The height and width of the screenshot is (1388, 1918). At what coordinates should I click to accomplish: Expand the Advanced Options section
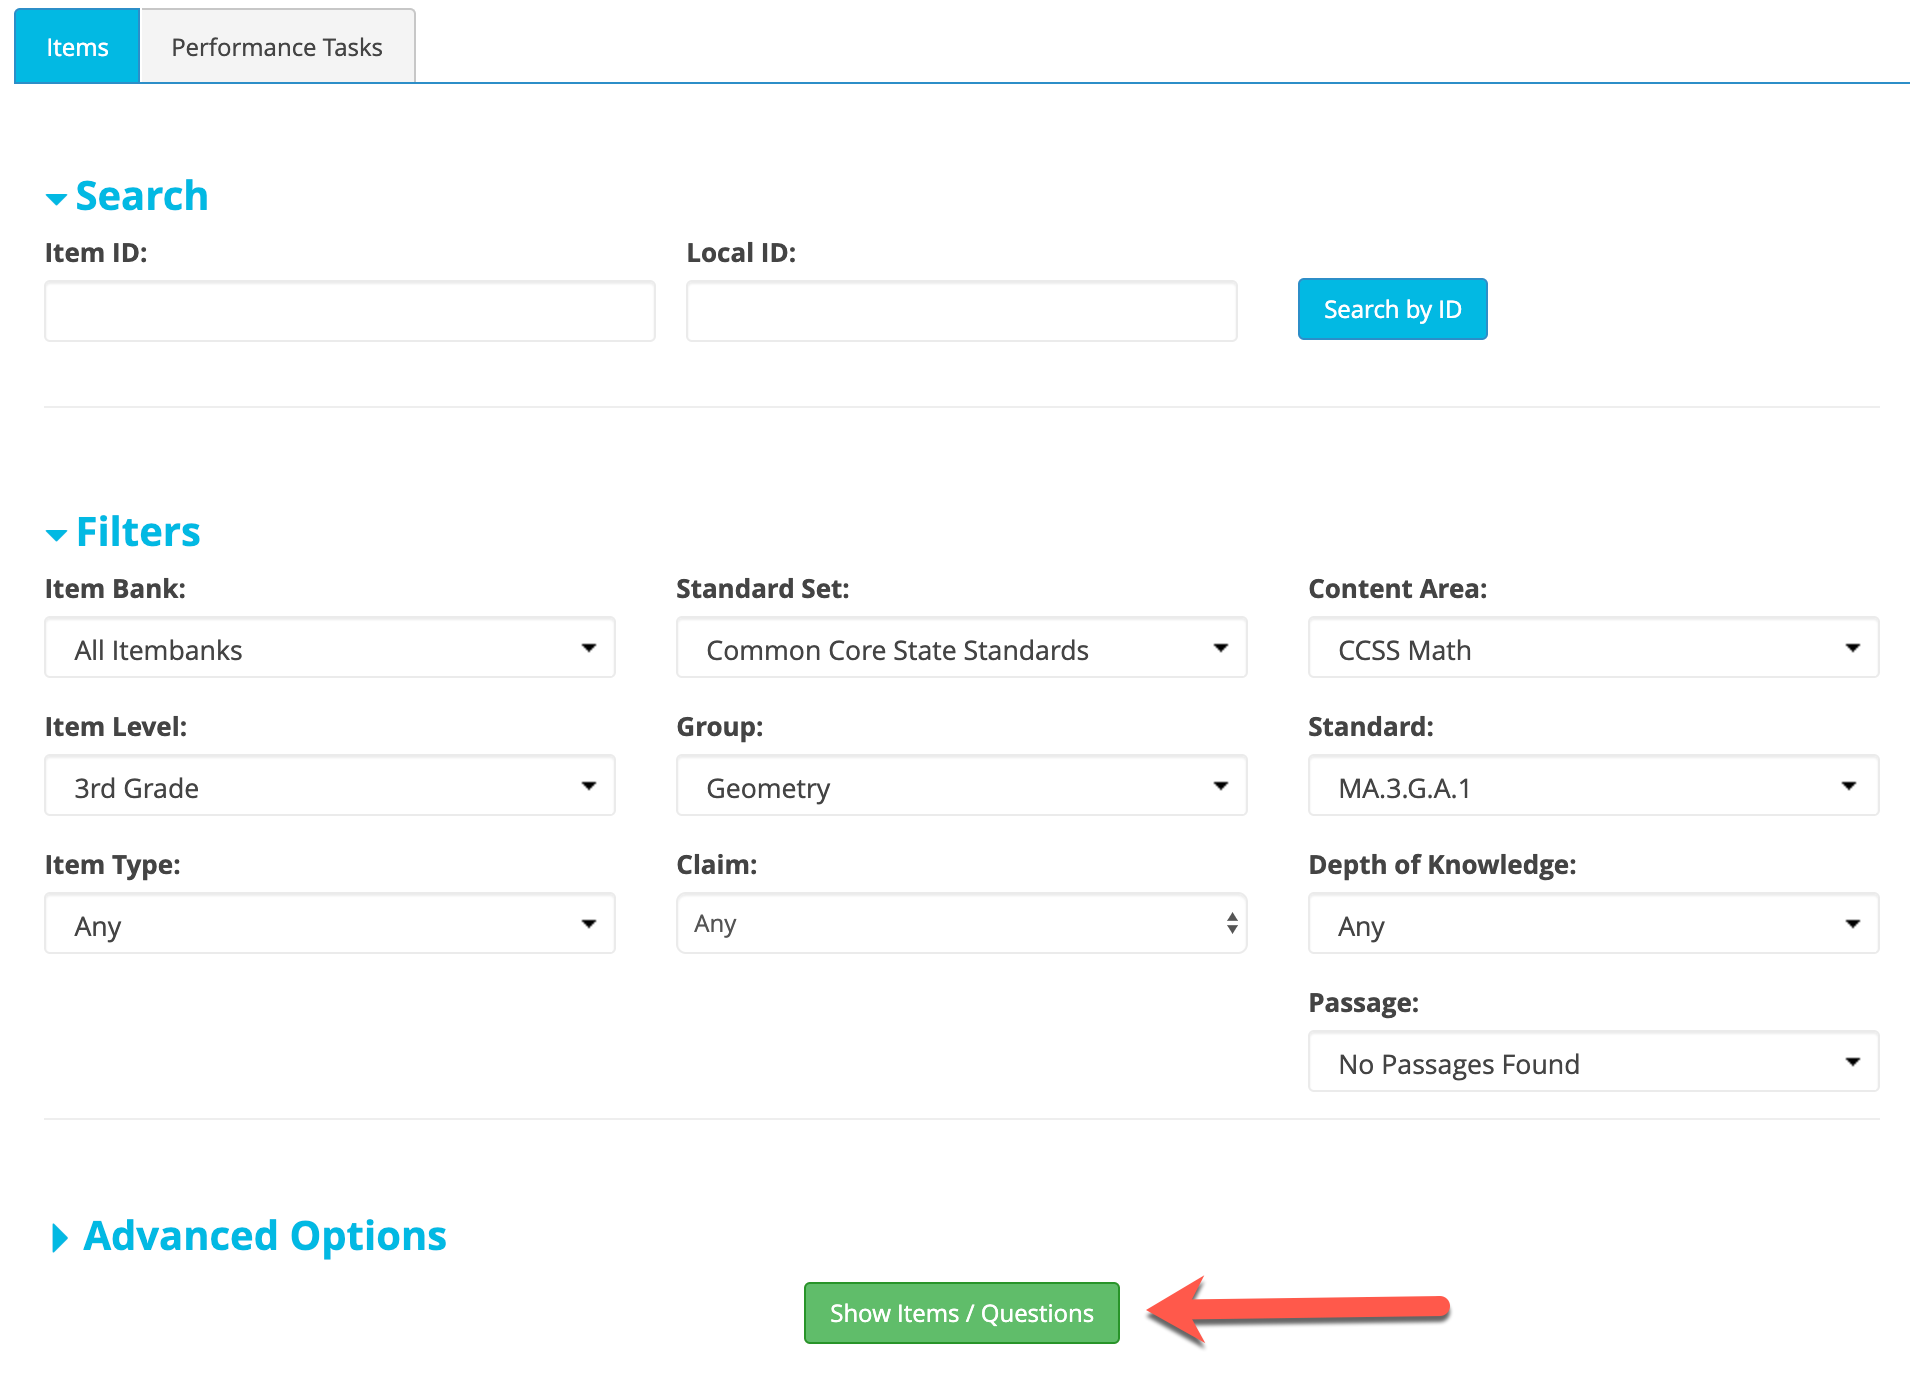(248, 1236)
